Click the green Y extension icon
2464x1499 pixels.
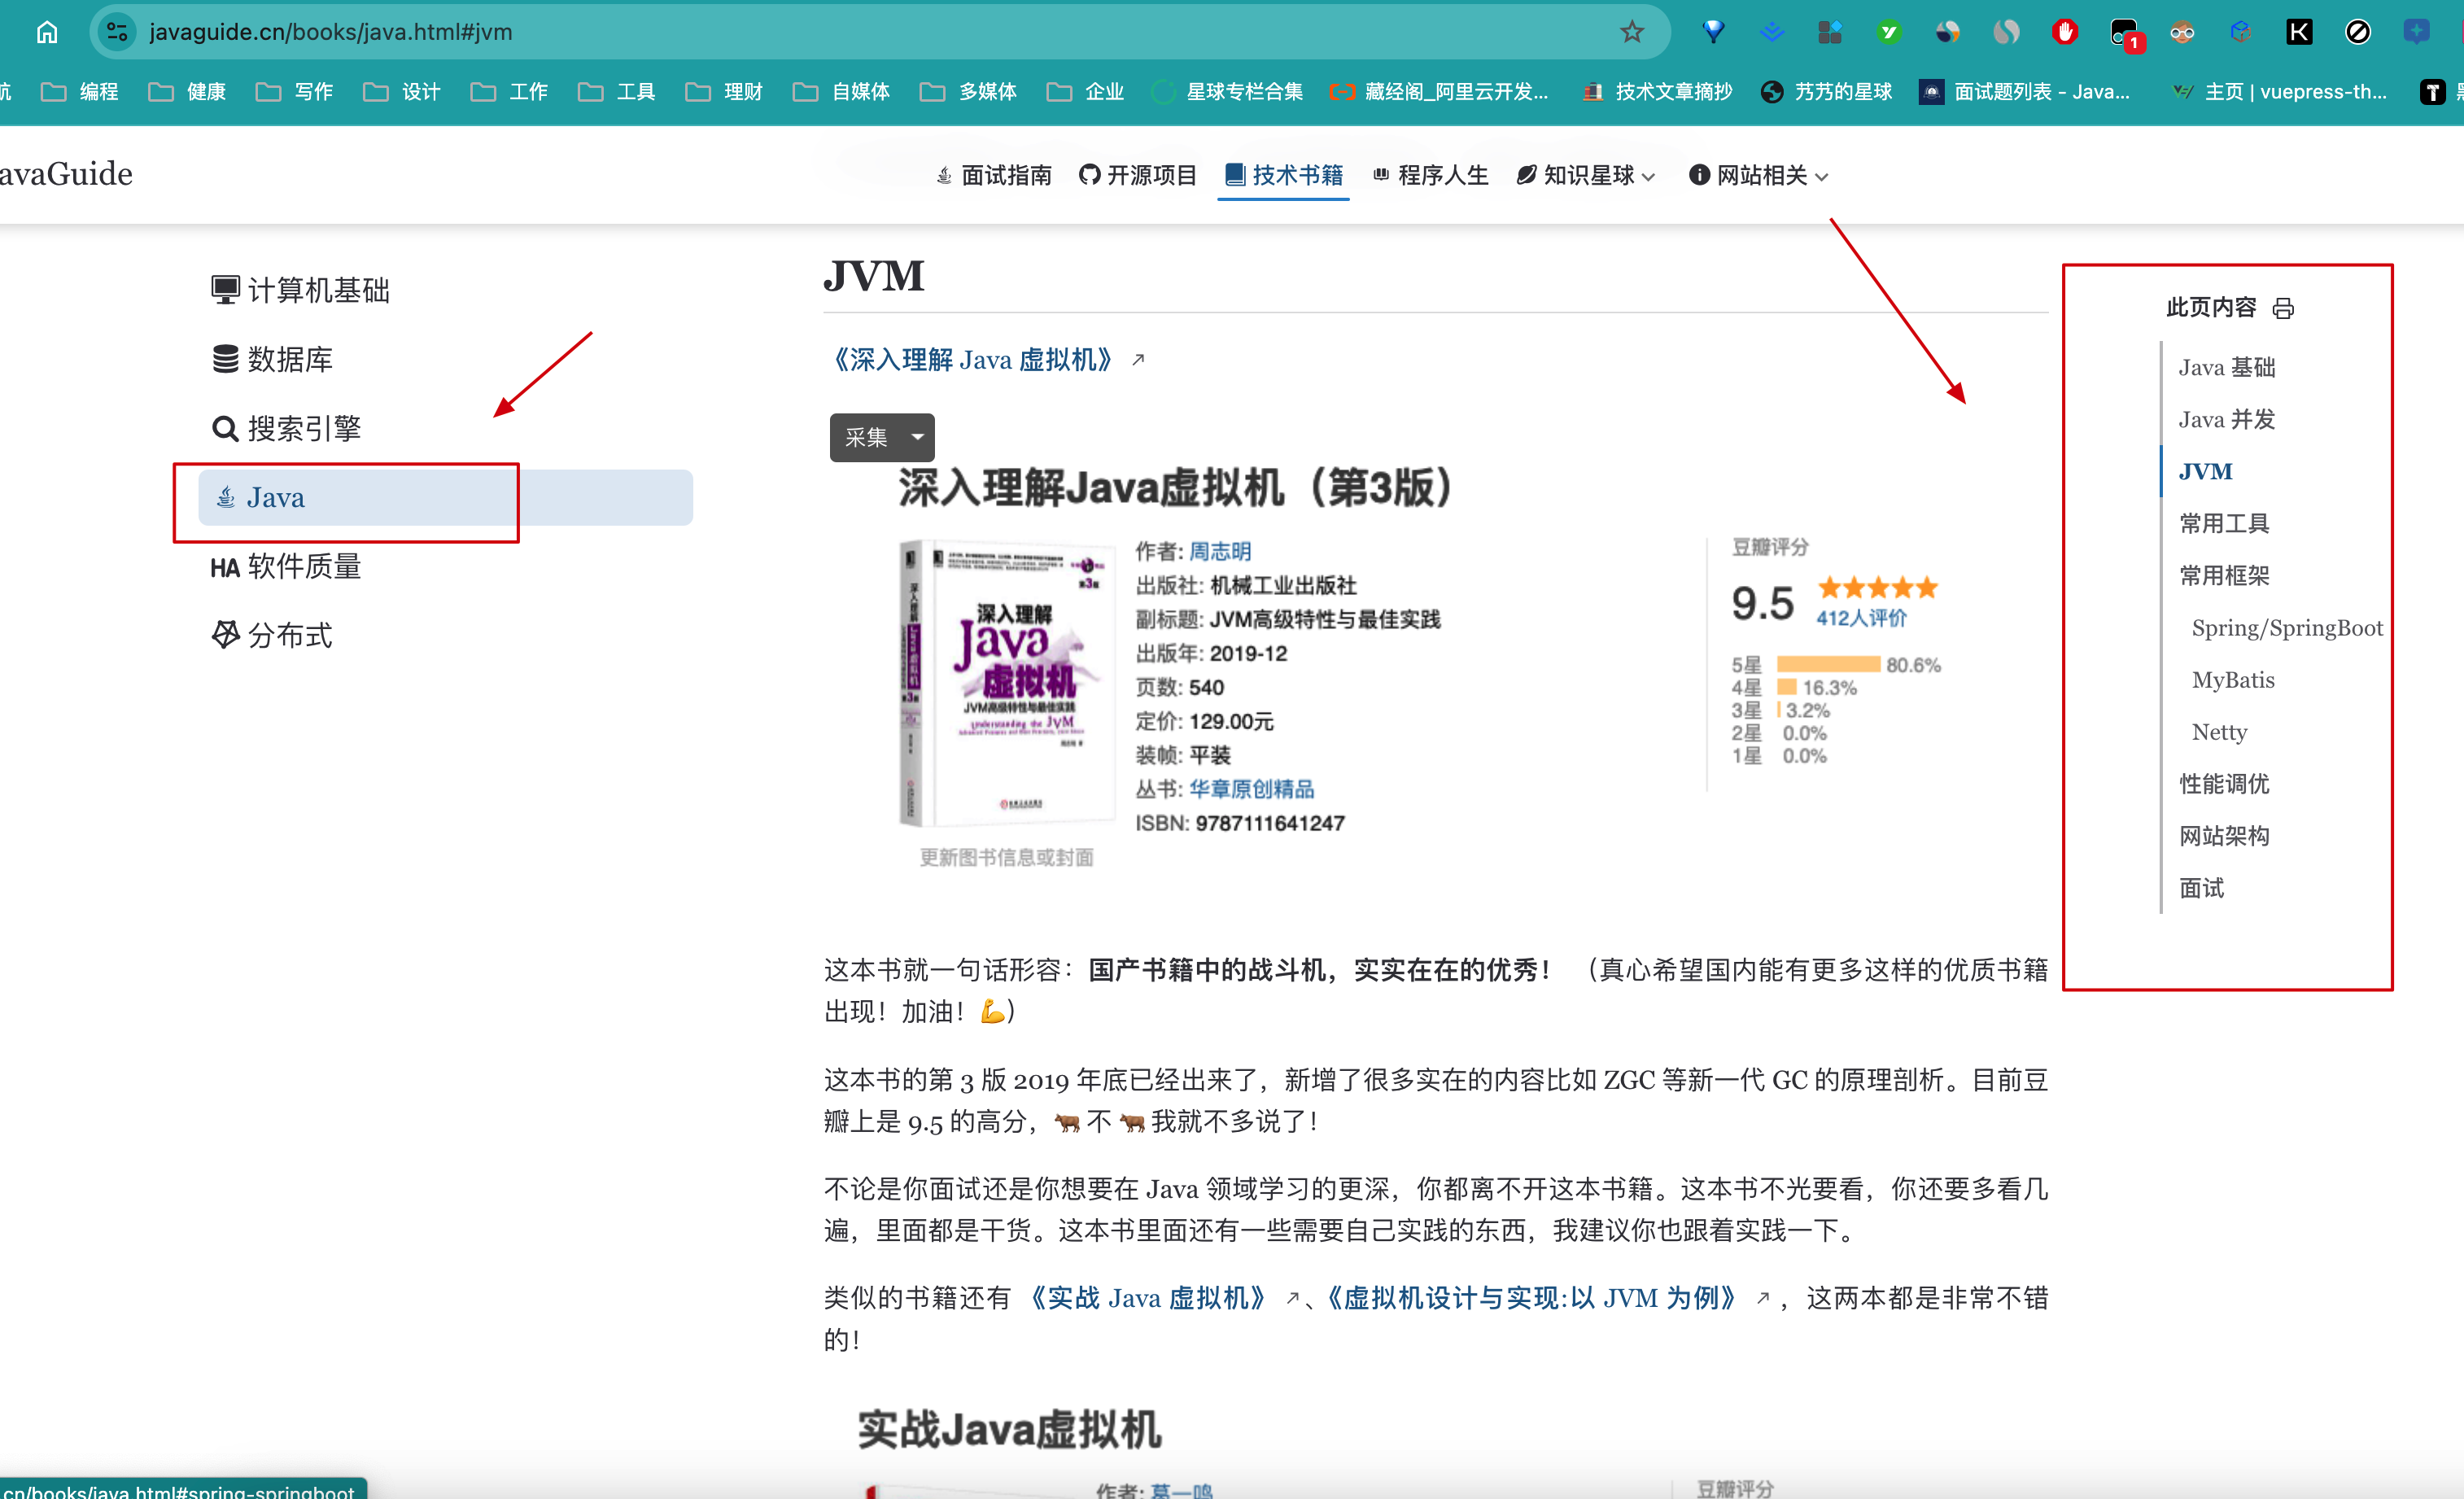(x=1889, y=32)
